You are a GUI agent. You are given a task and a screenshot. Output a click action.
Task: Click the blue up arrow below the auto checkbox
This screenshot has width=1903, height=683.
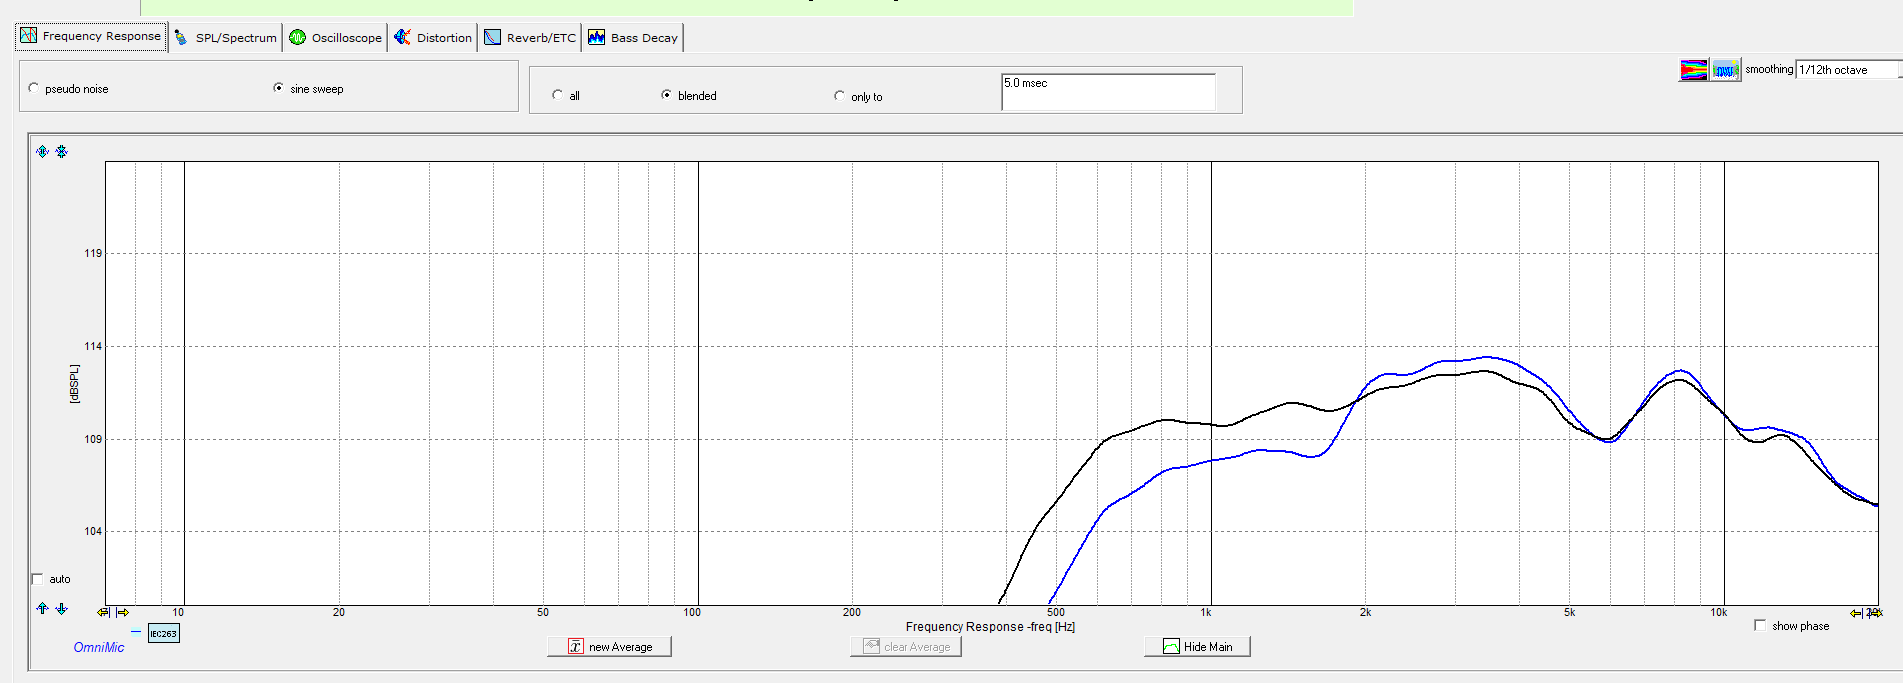[42, 608]
